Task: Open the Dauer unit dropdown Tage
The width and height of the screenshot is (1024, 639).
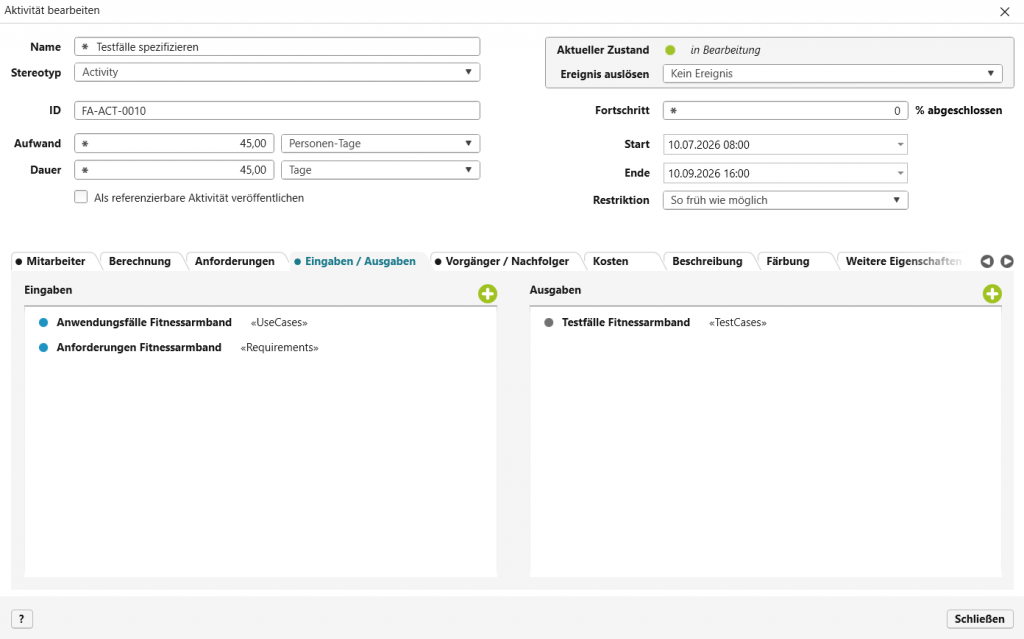Action: coord(380,170)
